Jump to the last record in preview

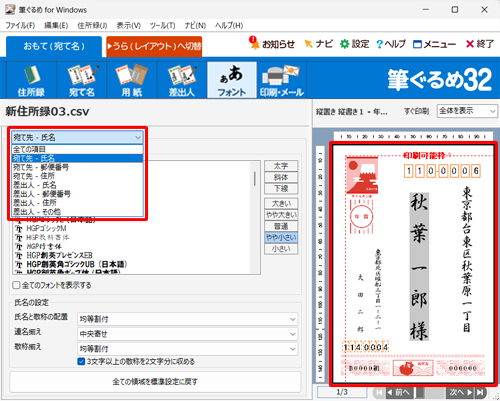[480, 392]
